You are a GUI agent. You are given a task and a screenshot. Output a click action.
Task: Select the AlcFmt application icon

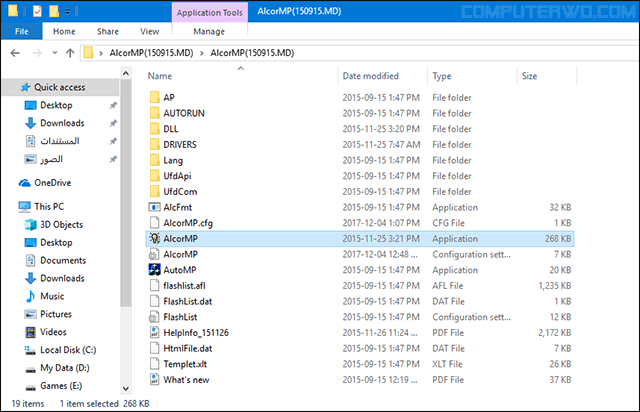pos(154,207)
